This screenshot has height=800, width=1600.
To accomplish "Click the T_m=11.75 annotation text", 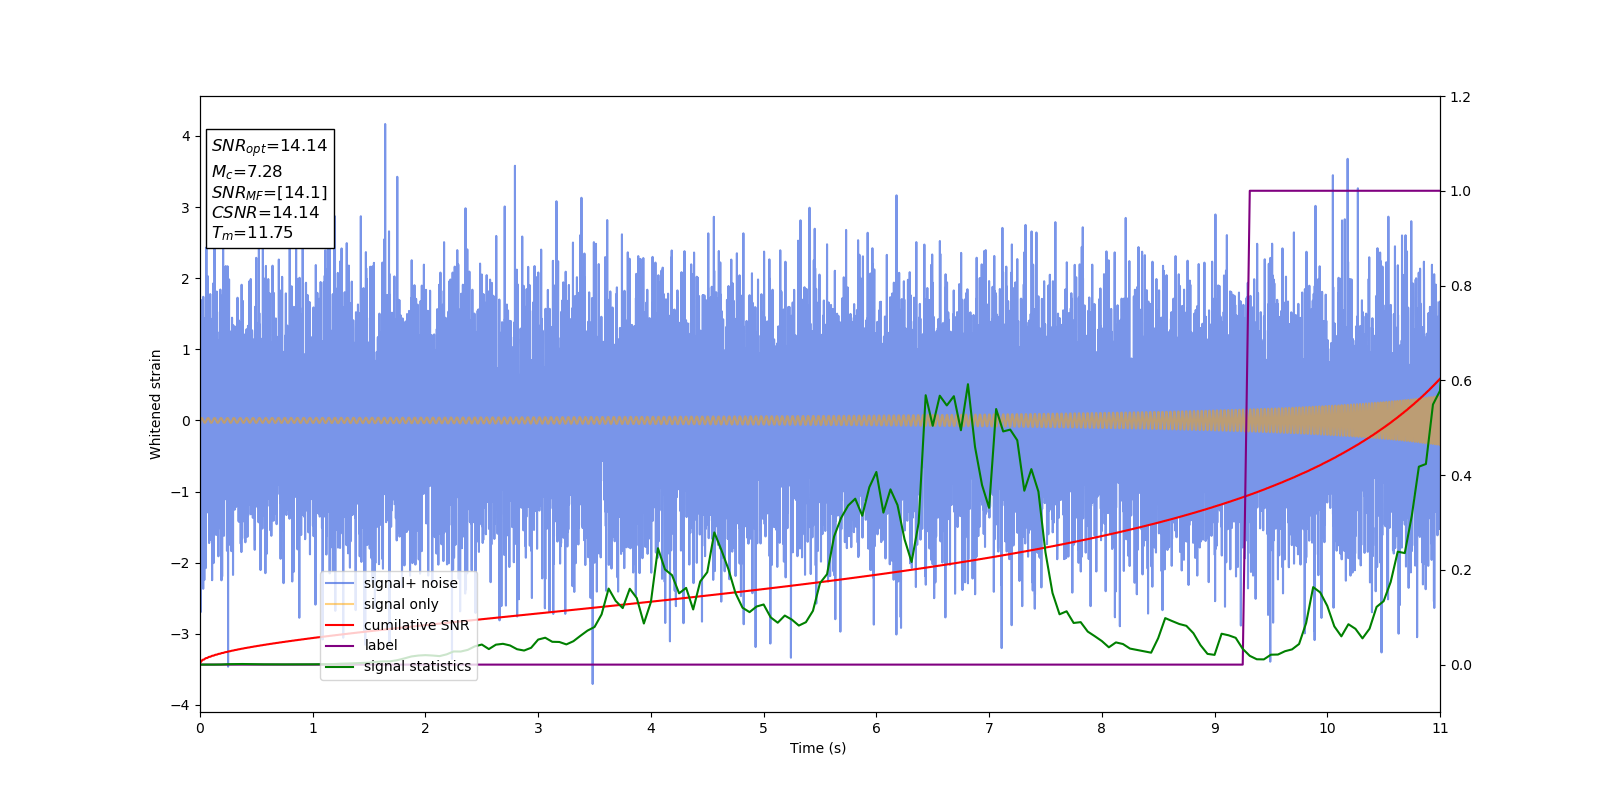I will click(252, 233).
